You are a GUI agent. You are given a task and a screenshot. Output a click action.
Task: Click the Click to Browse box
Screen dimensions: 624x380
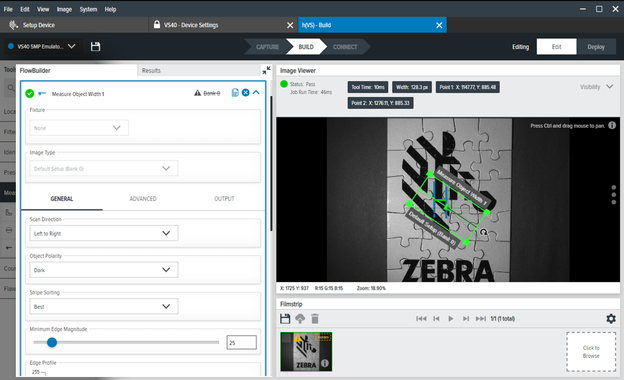(x=591, y=352)
